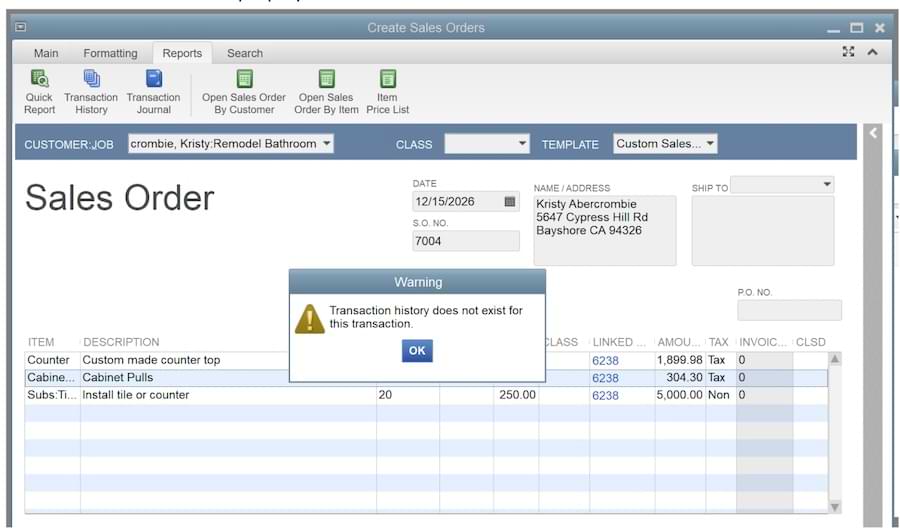Click the TAX column header
Viewport: 900px width, 531px height.
click(x=719, y=342)
